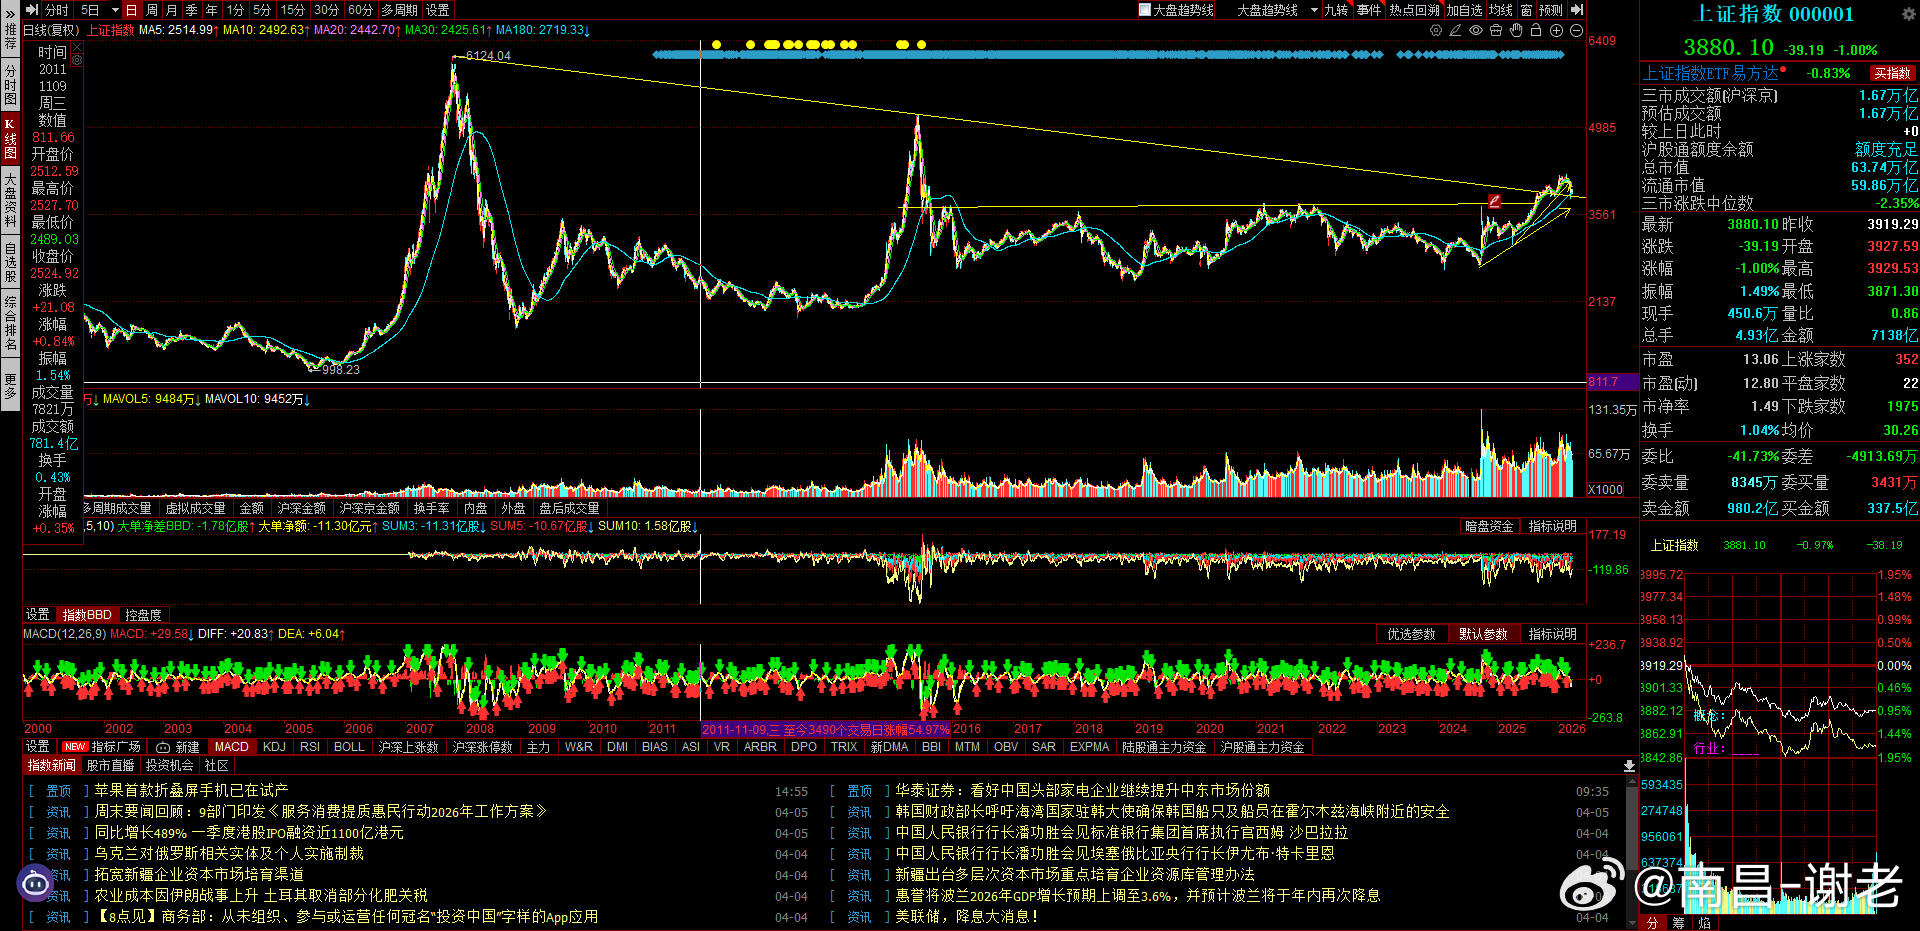Open the 自选股 sidebar section

pos(10,261)
